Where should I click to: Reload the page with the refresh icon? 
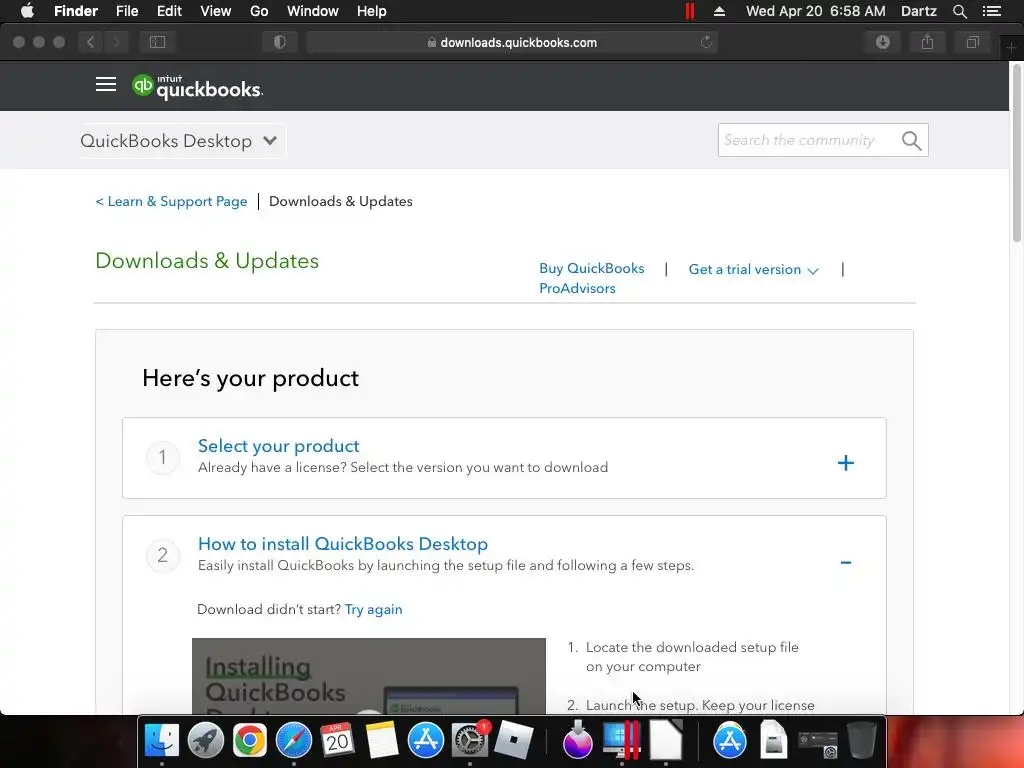706,42
